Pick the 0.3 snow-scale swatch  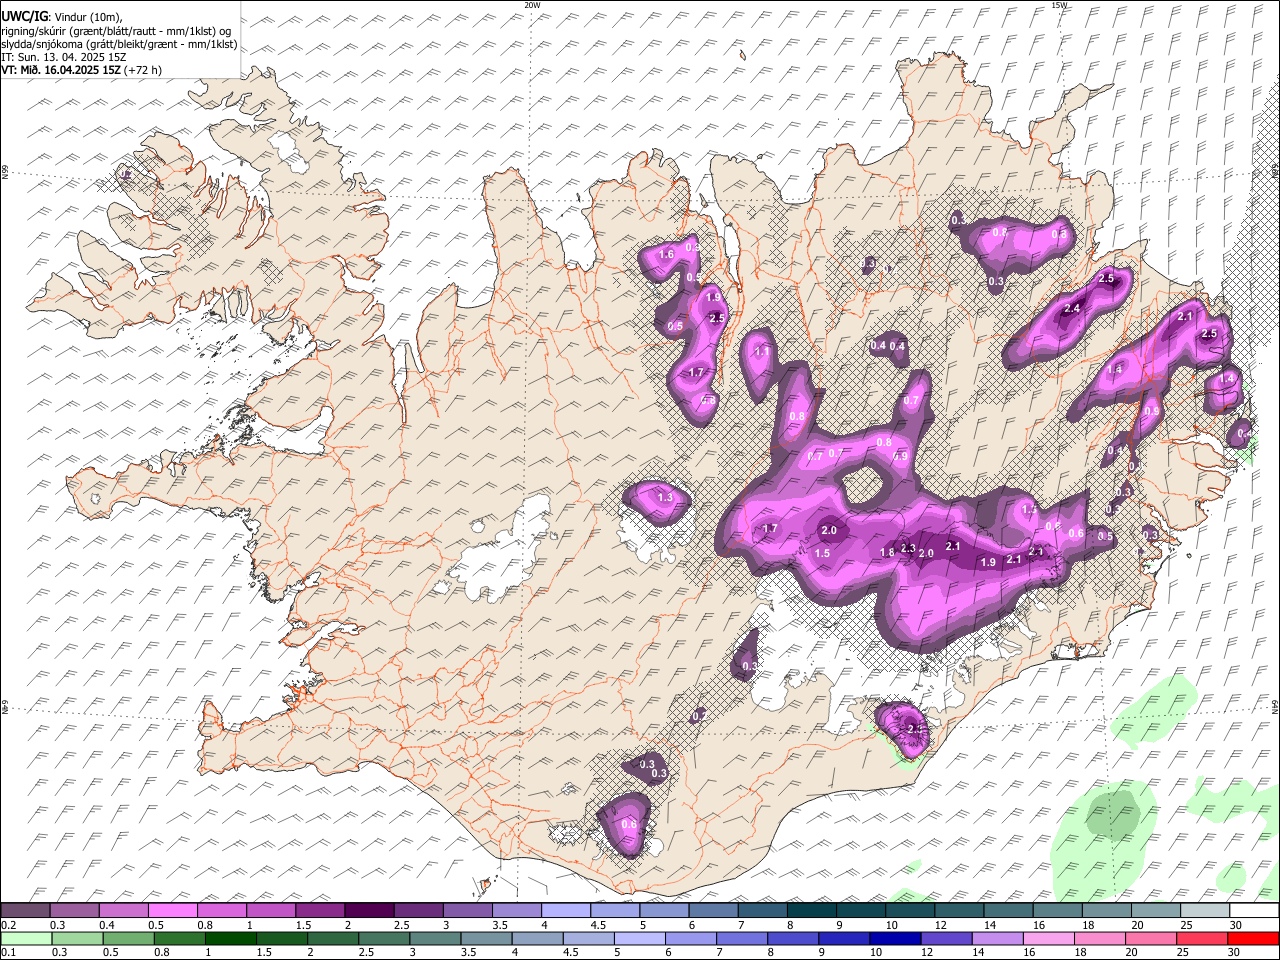coord(74,910)
